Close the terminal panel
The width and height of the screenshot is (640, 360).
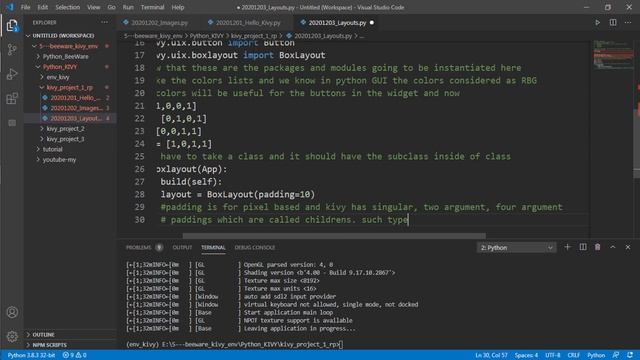point(628,247)
